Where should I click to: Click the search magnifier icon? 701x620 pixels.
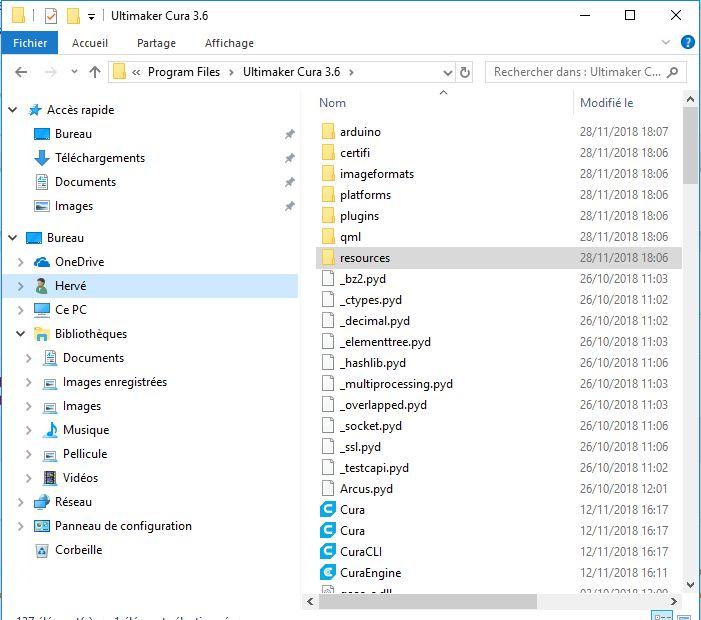[x=672, y=72]
